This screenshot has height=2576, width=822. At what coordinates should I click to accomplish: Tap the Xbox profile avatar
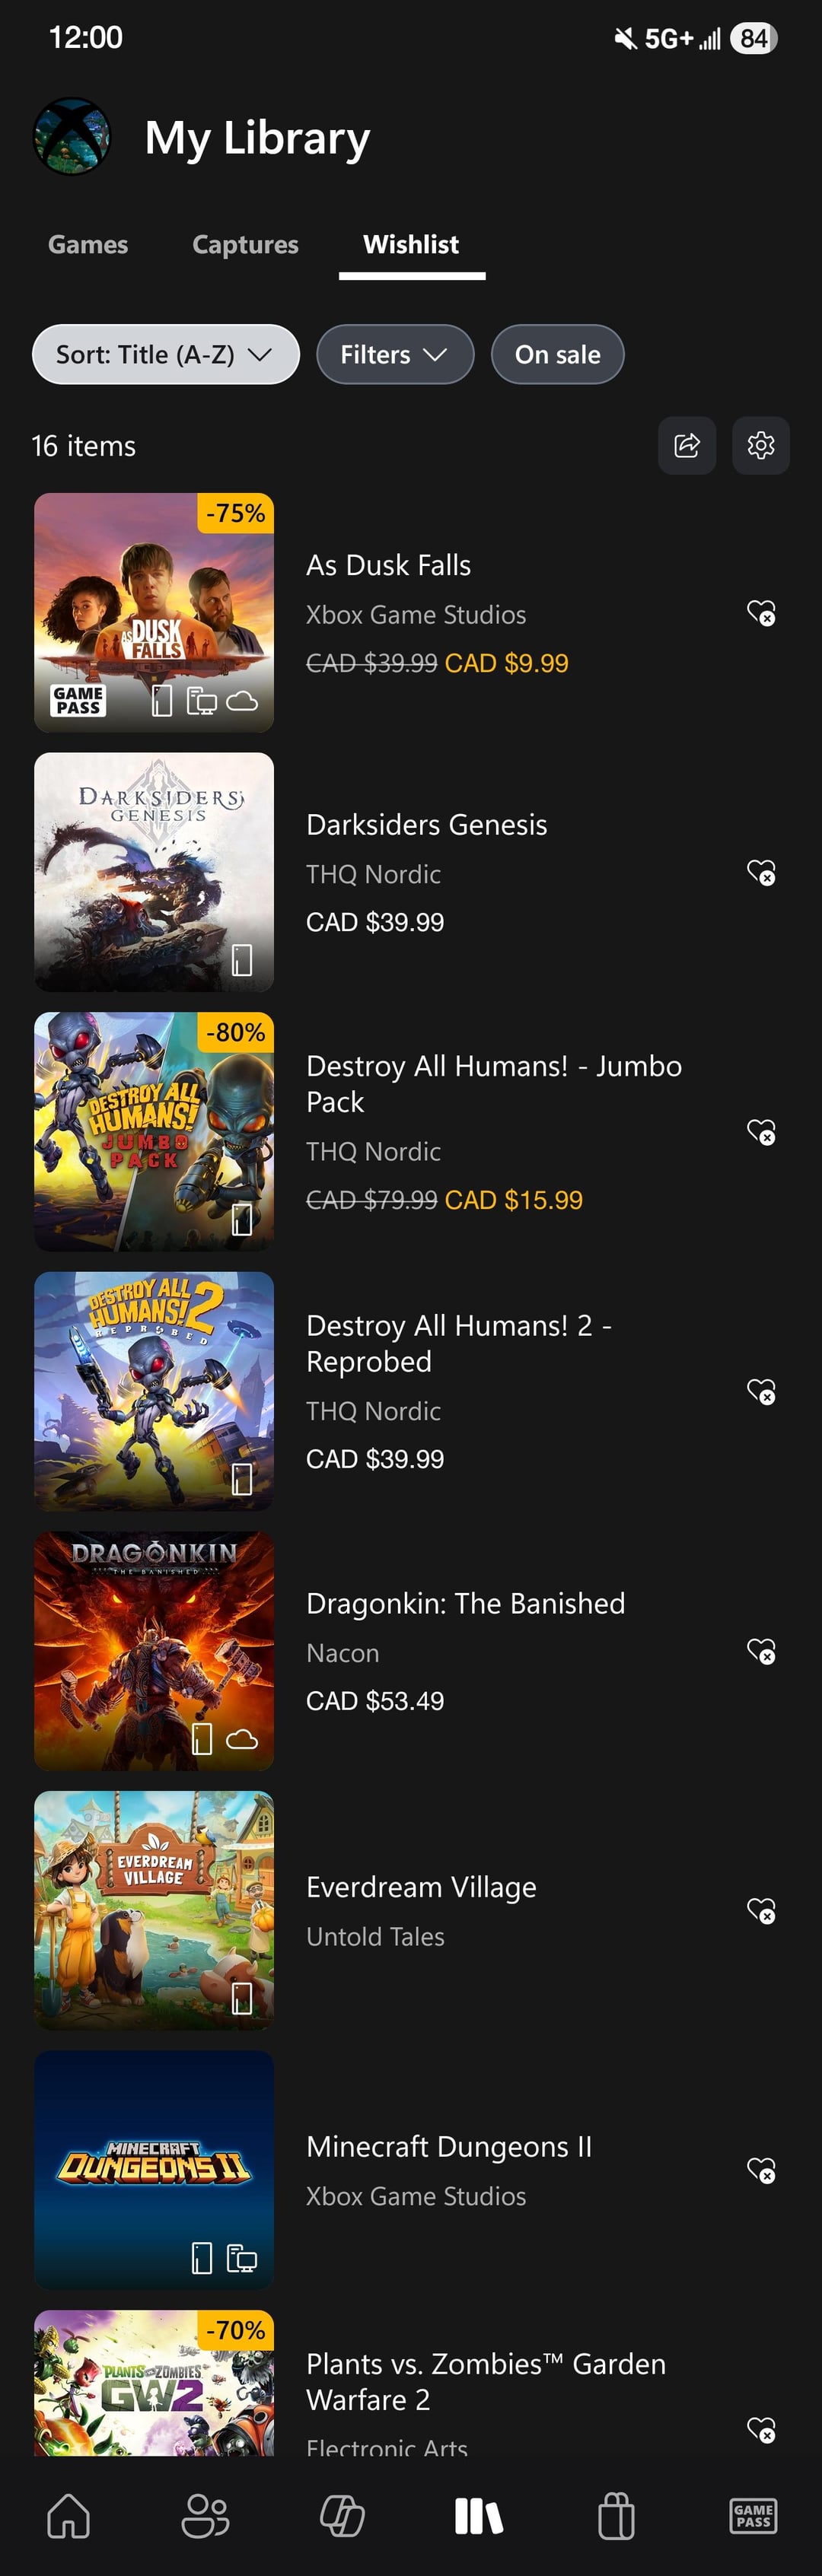[71, 136]
